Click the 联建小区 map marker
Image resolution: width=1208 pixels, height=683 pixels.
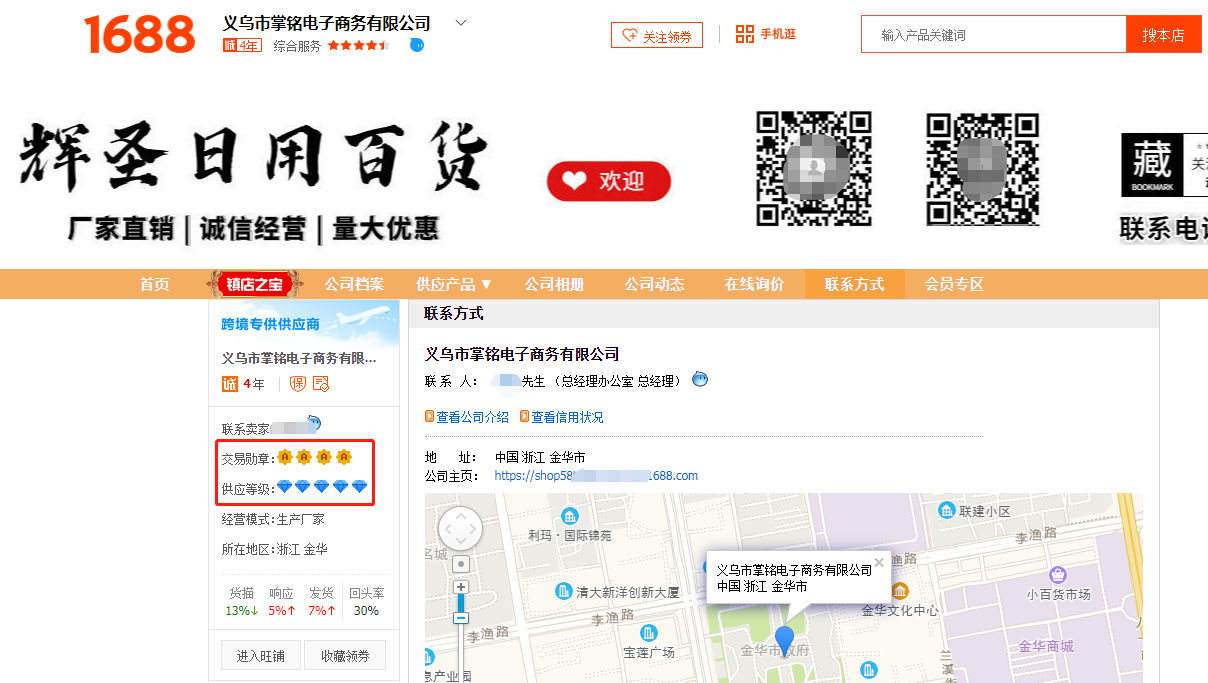pos(947,510)
